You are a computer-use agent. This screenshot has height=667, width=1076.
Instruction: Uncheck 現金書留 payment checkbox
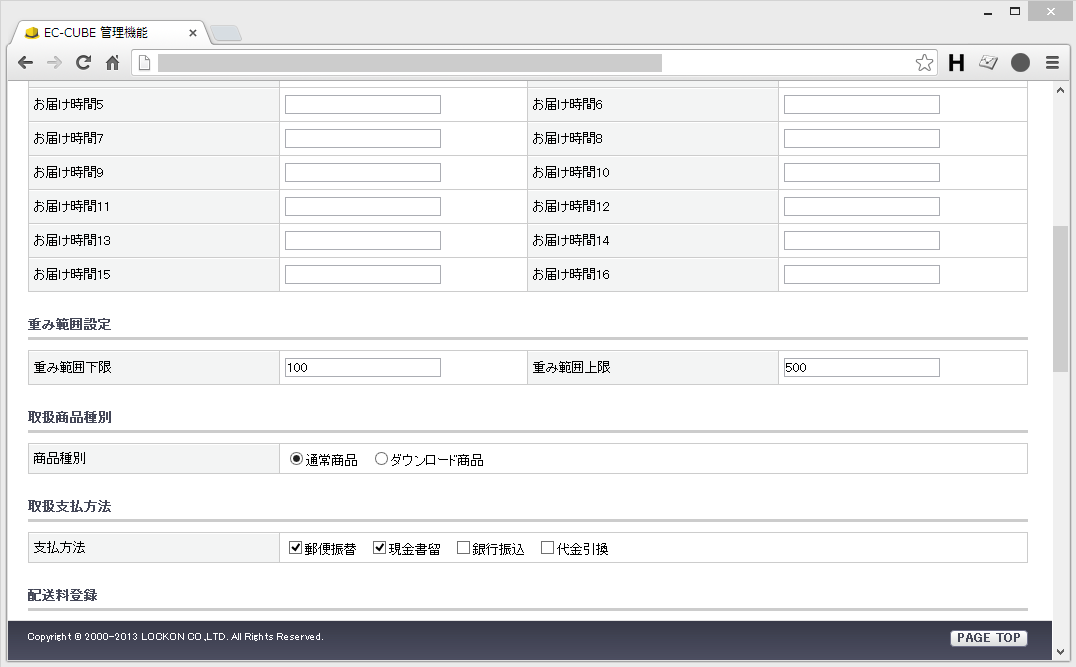[379, 548]
